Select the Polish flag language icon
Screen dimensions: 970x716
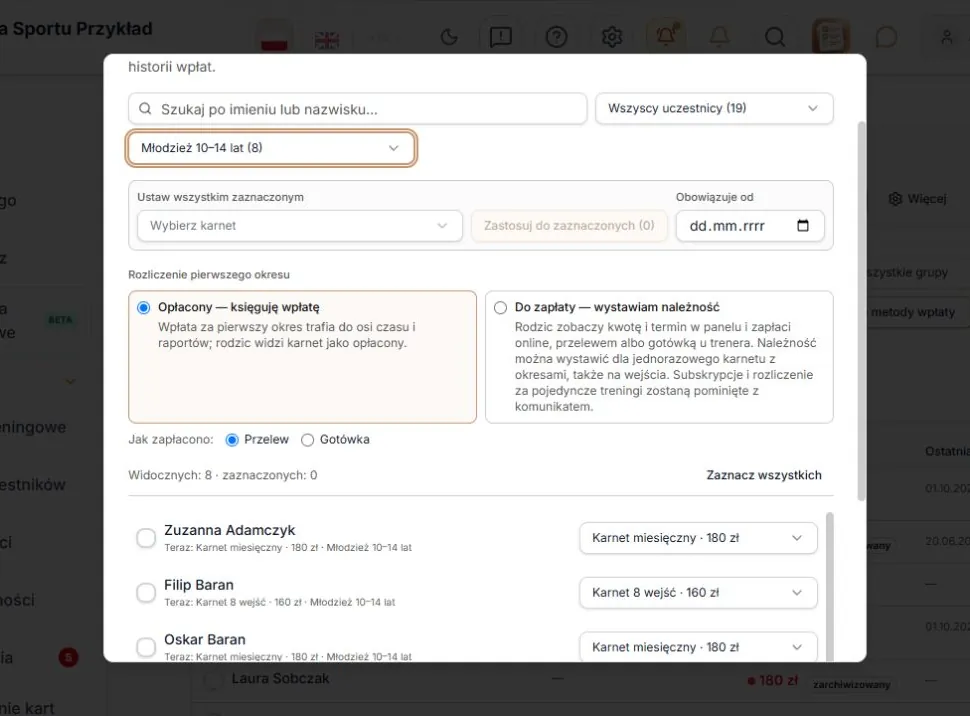(x=274, y=38)
